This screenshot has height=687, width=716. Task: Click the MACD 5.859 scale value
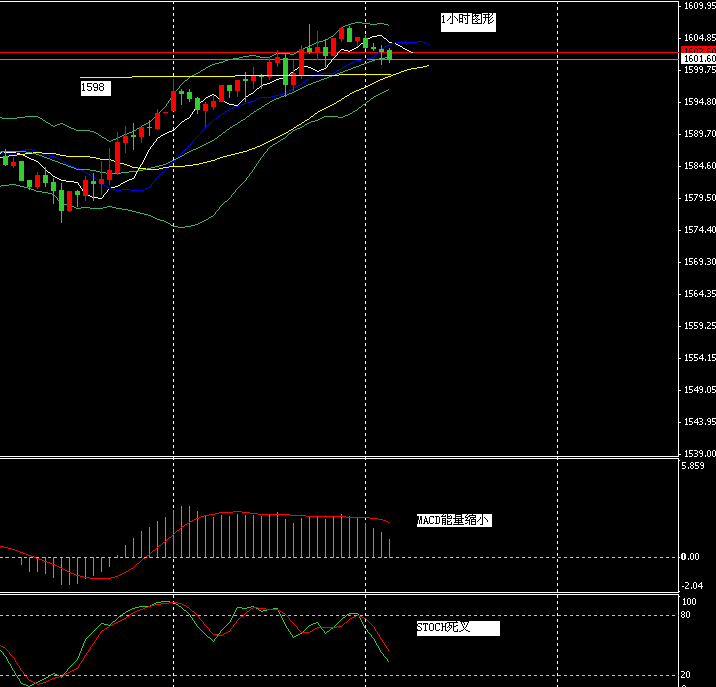pos(692,467)
